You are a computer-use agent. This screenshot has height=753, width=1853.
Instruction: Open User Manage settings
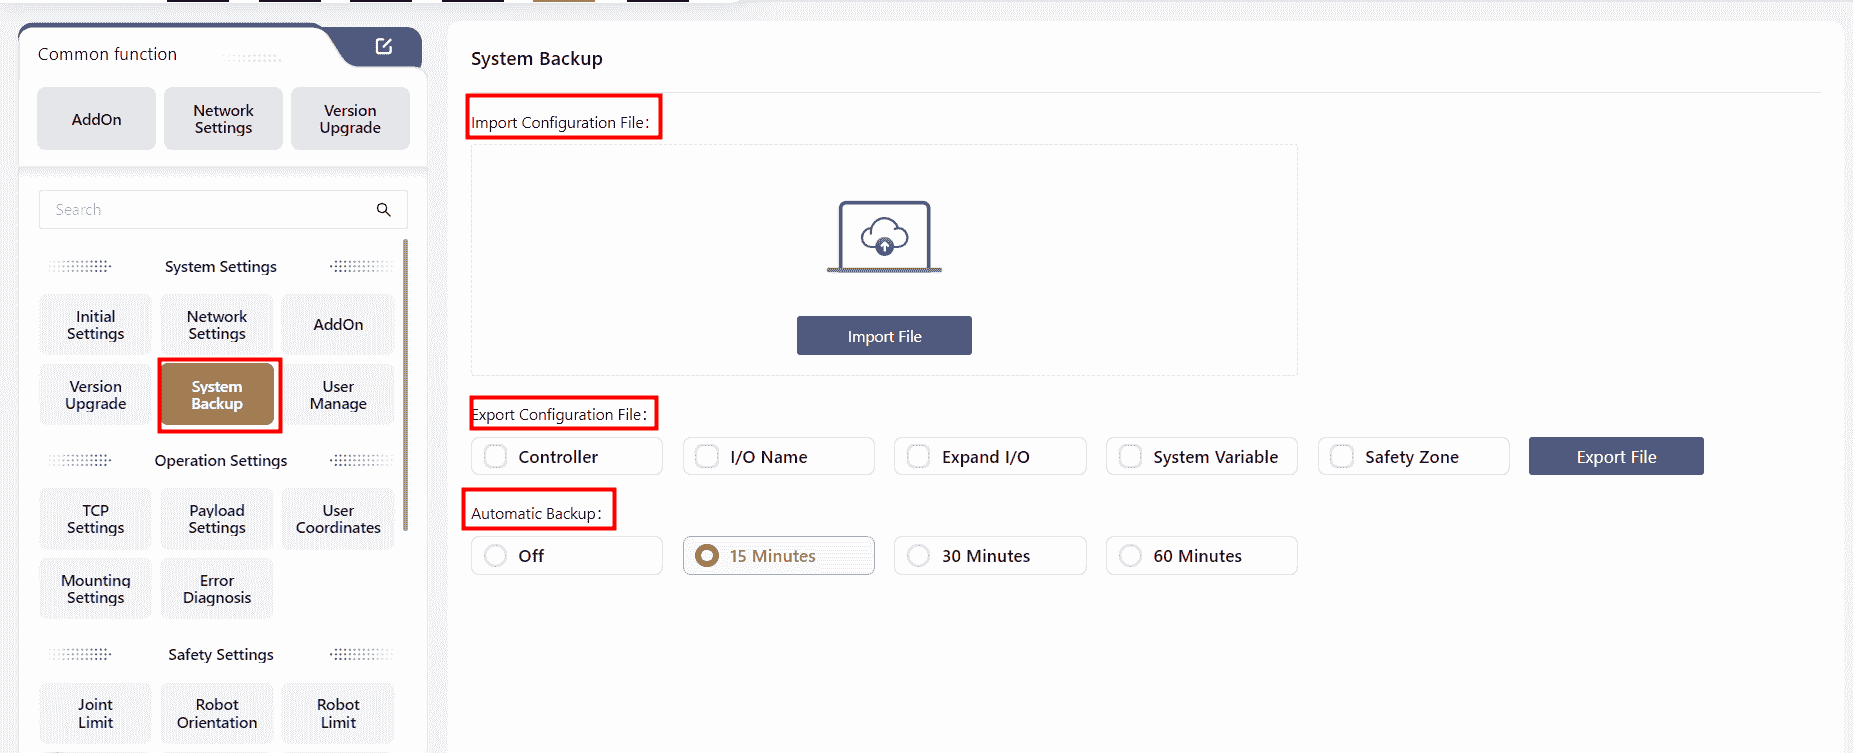pos(338,395)
